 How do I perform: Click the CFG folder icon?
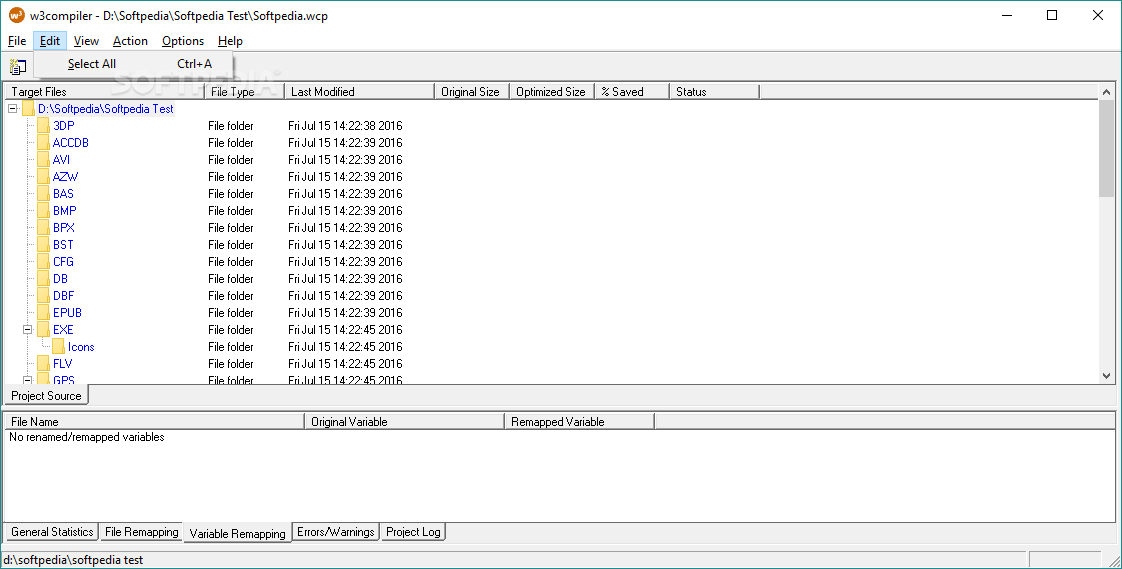pos(43,262)
